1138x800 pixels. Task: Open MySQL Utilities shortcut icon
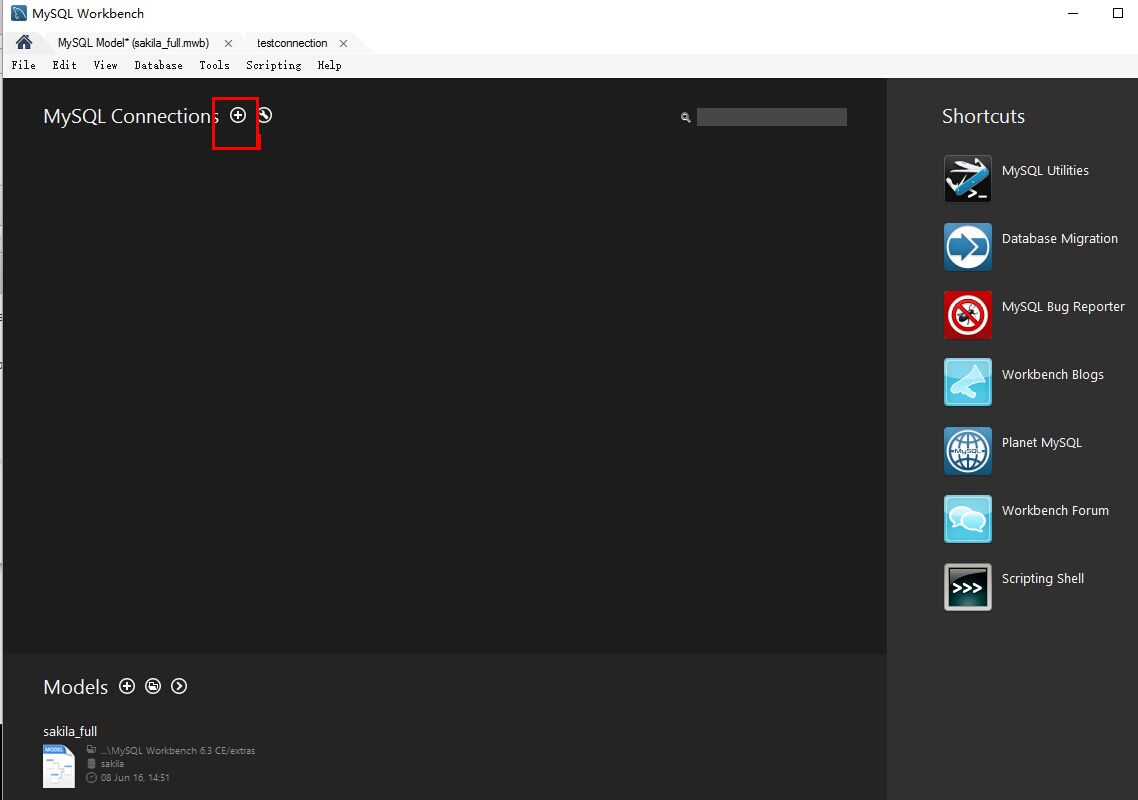coord(967,179)
